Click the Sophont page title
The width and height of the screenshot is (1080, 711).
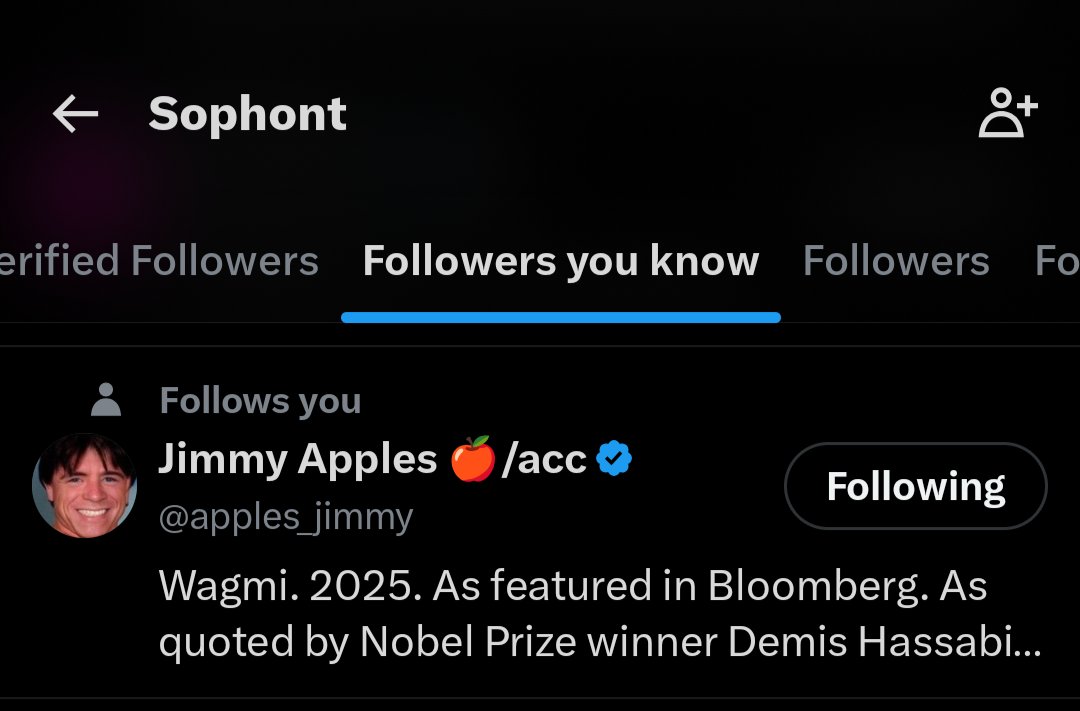(x=247, y=114)
